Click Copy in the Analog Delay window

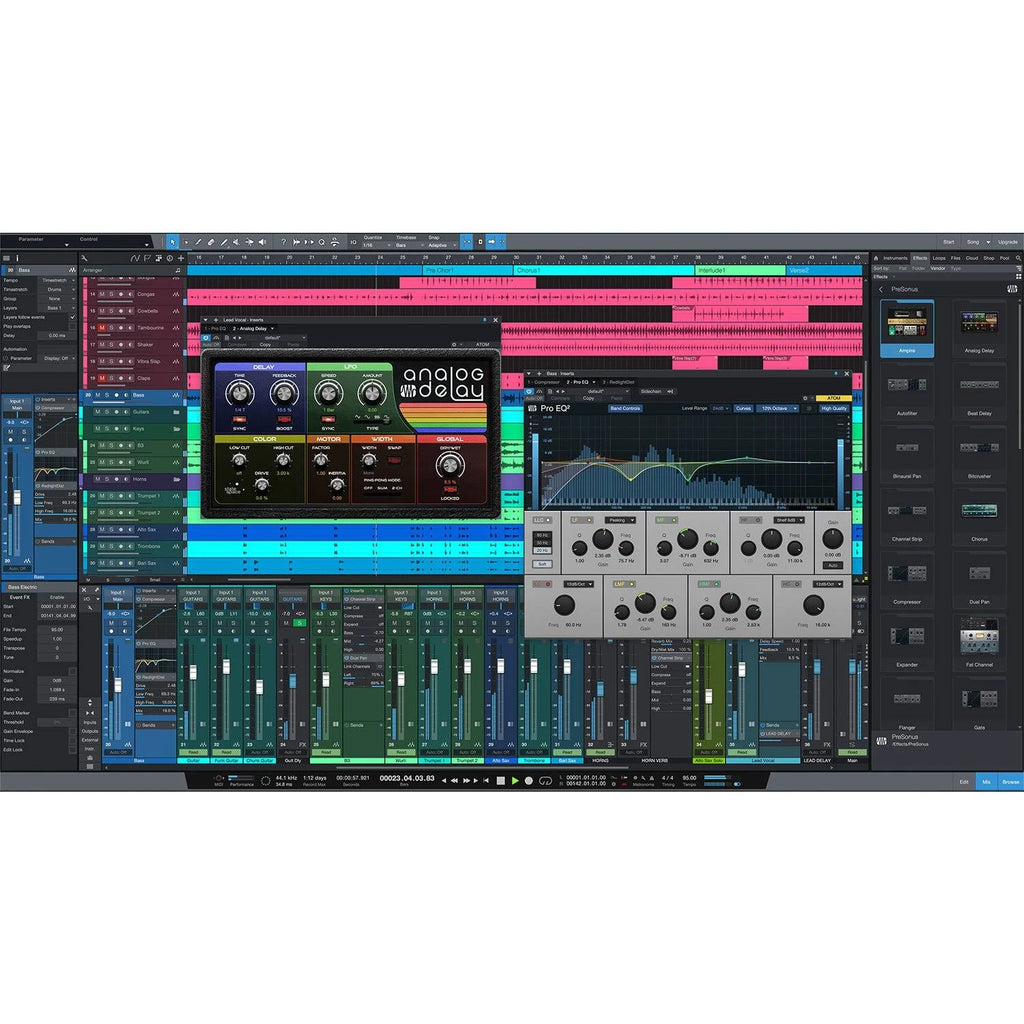pyautogui.click(x=265, y=345)
